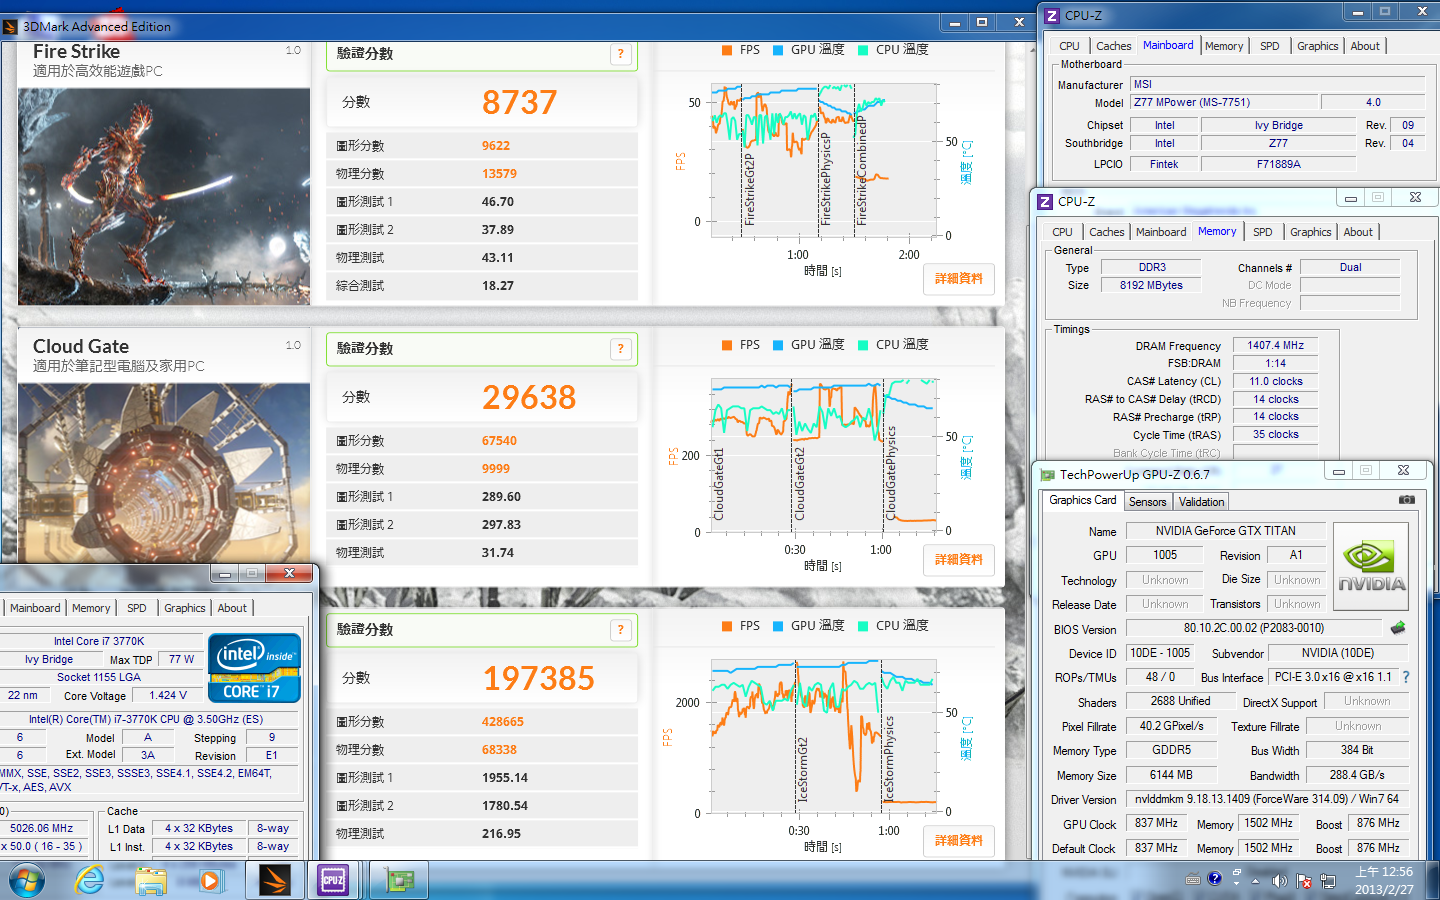Open GPU-Z Sensors tab
The height and width of the screenshot is (900, 1440).
[x=1147, y=502]
